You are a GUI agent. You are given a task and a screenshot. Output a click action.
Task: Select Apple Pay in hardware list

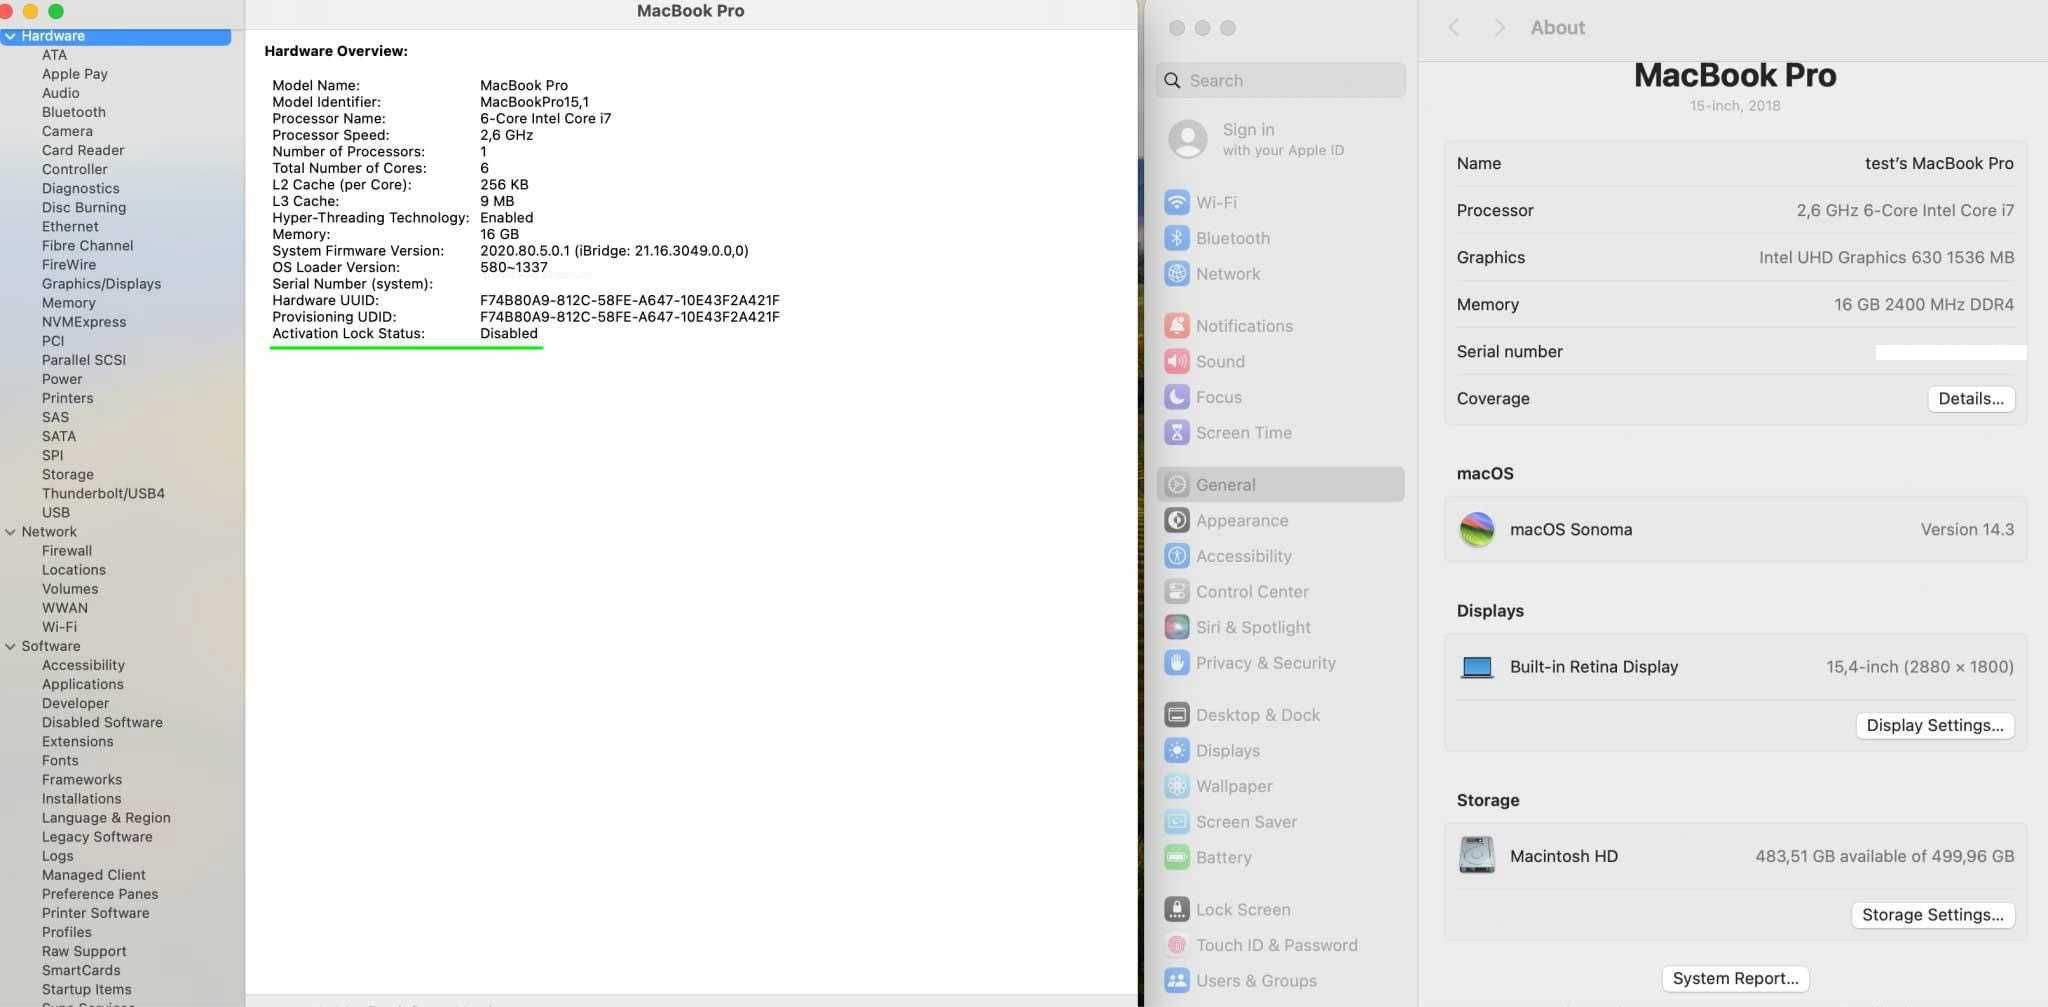pos(75,74)
